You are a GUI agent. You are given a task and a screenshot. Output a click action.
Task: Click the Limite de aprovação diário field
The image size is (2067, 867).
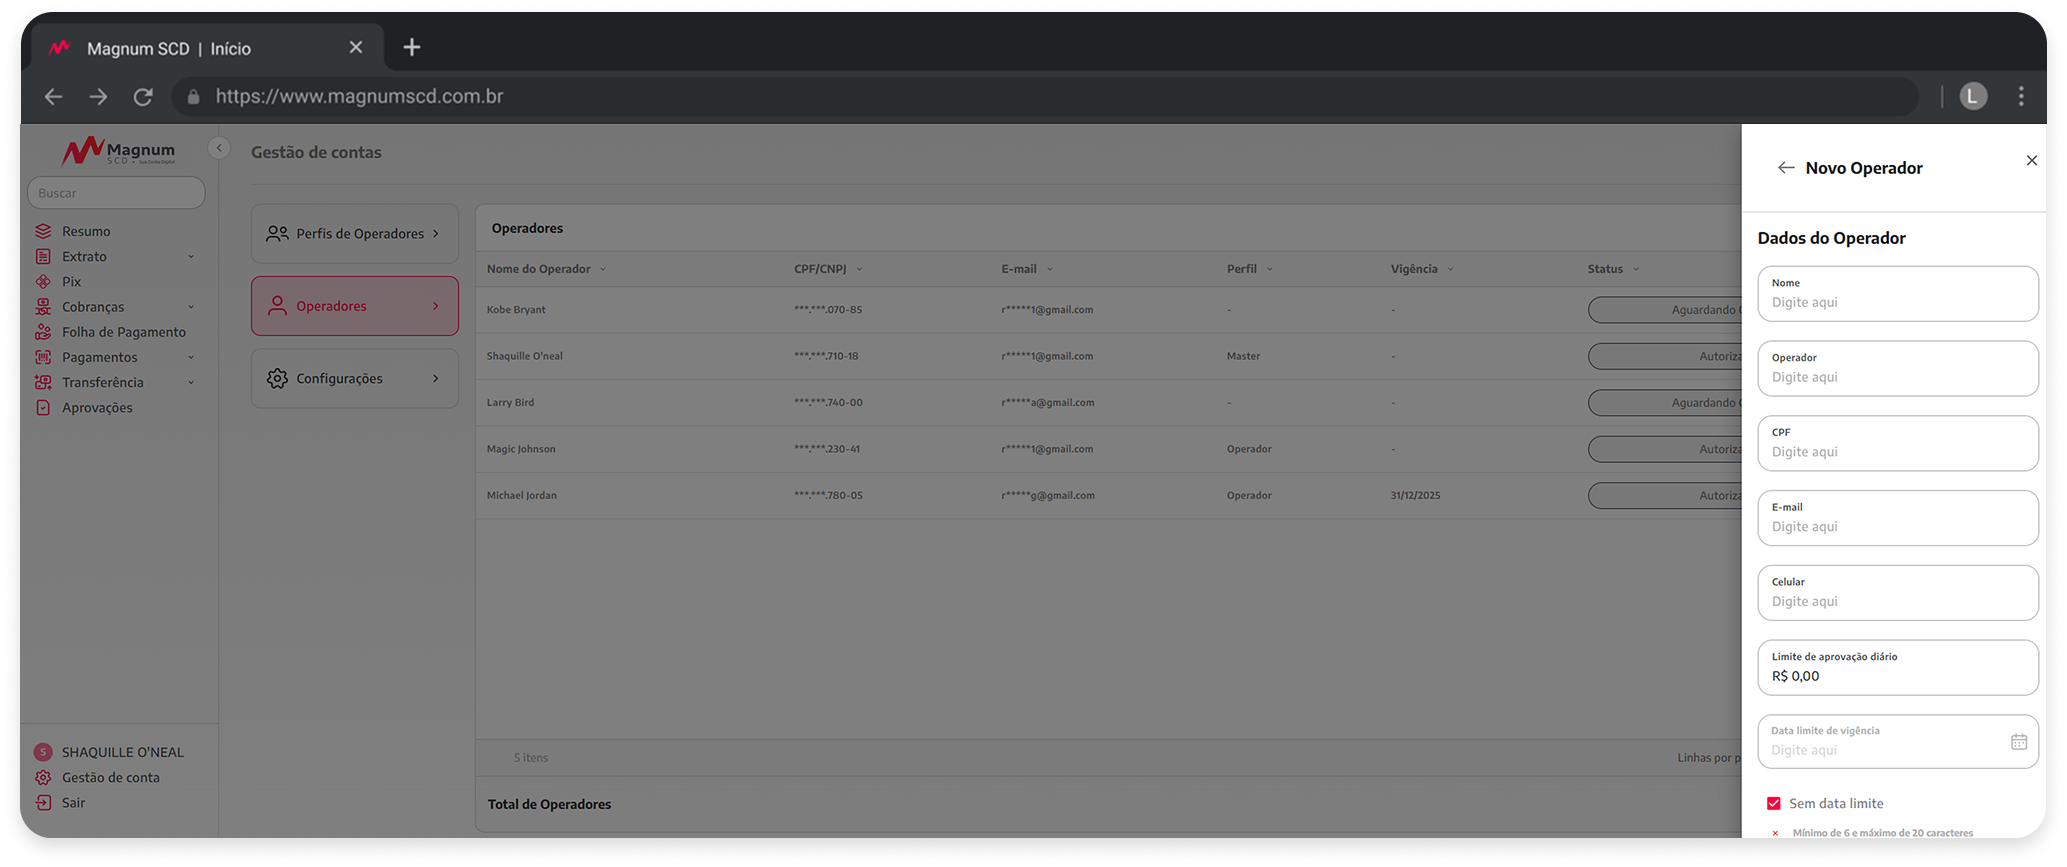1898,668
